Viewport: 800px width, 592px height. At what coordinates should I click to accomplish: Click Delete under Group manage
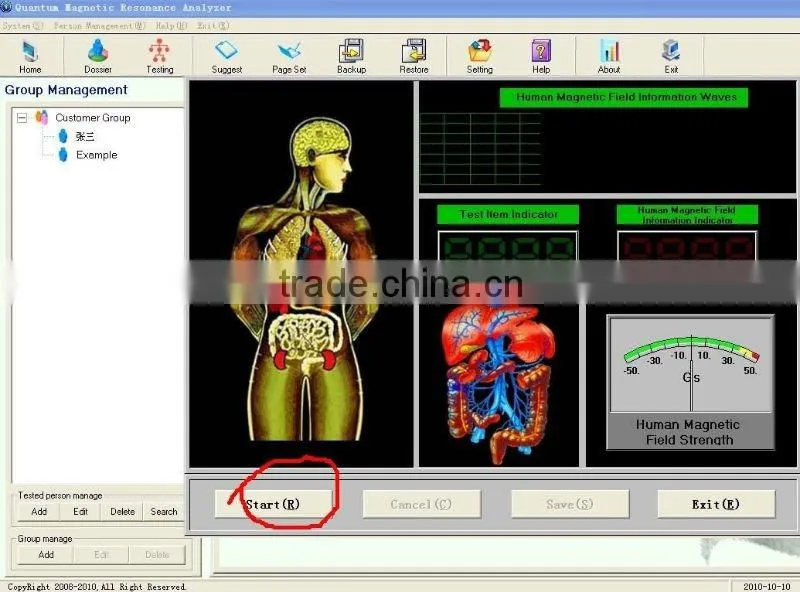click(157, 554)
